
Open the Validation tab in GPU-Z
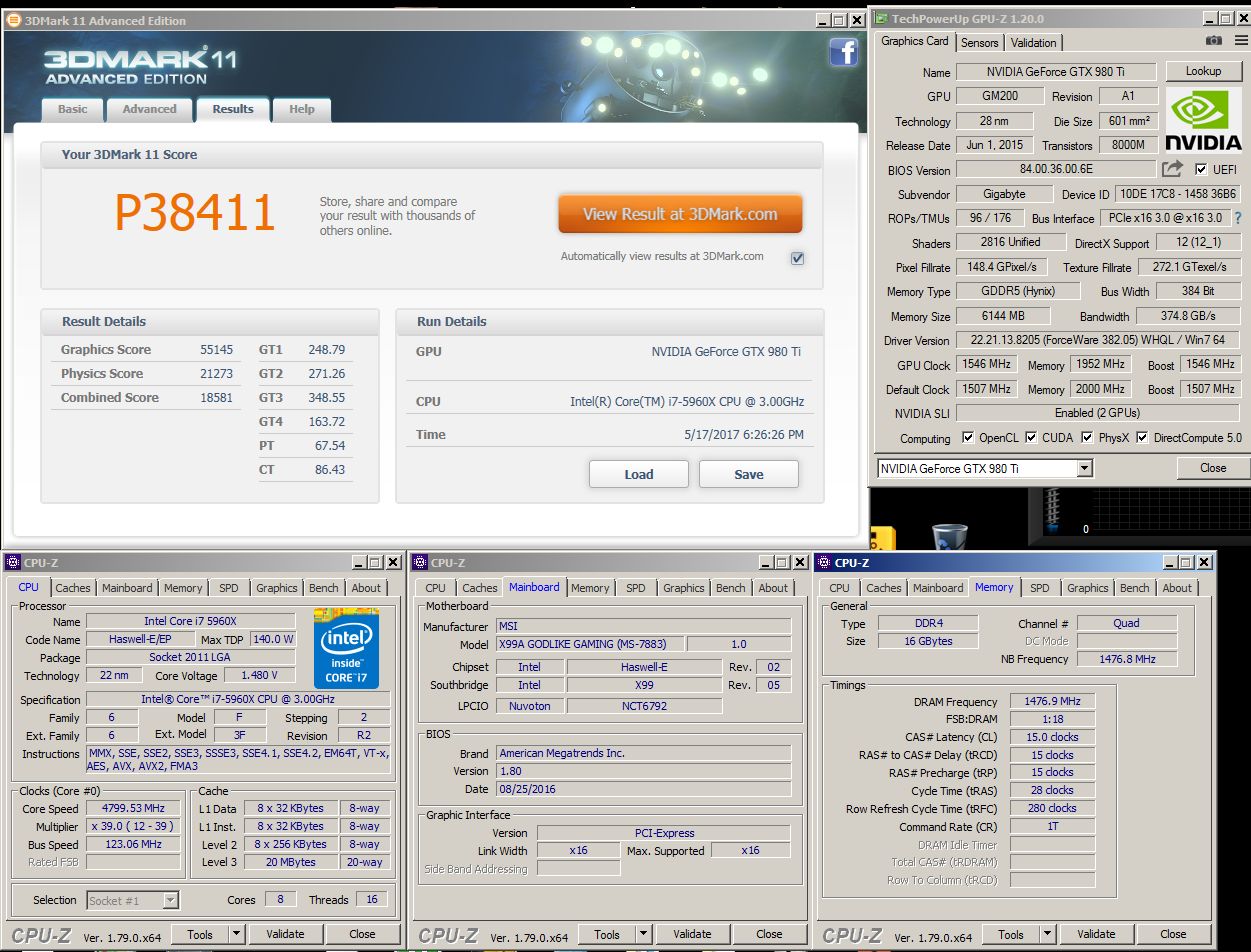[x=1033, y=43]
